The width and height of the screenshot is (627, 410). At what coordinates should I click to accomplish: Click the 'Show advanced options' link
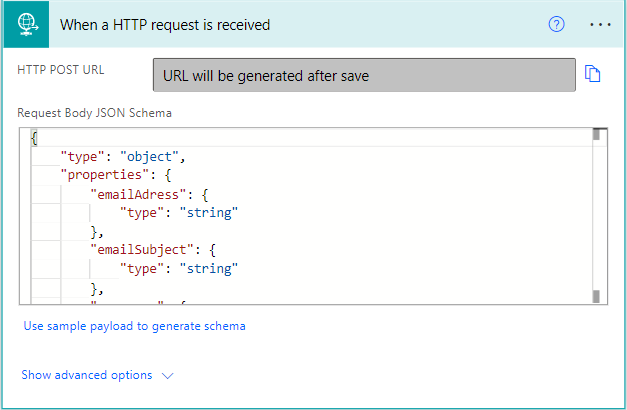point(87,375)
